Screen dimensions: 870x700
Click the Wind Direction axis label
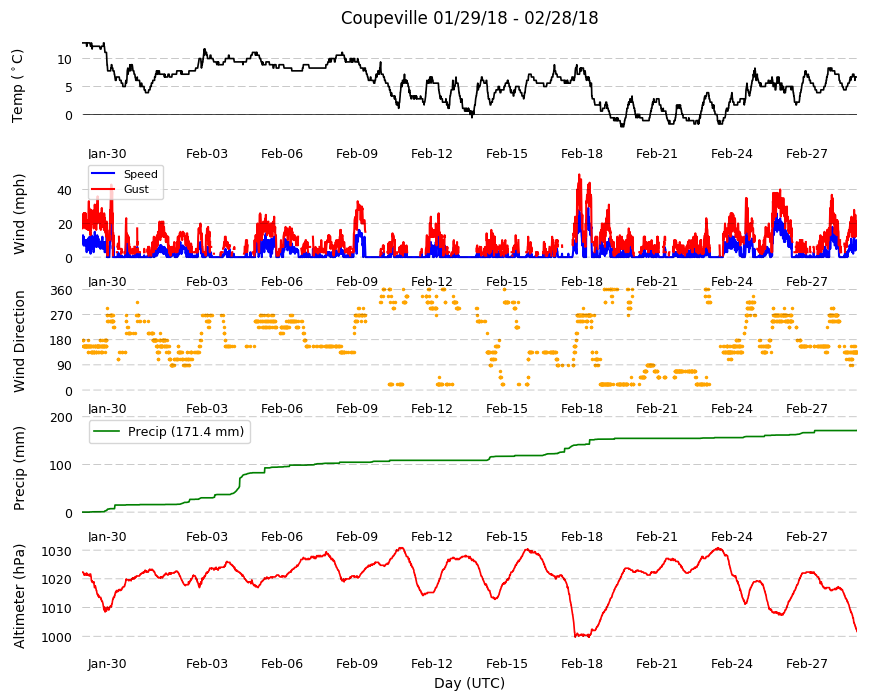pos(19,341)
